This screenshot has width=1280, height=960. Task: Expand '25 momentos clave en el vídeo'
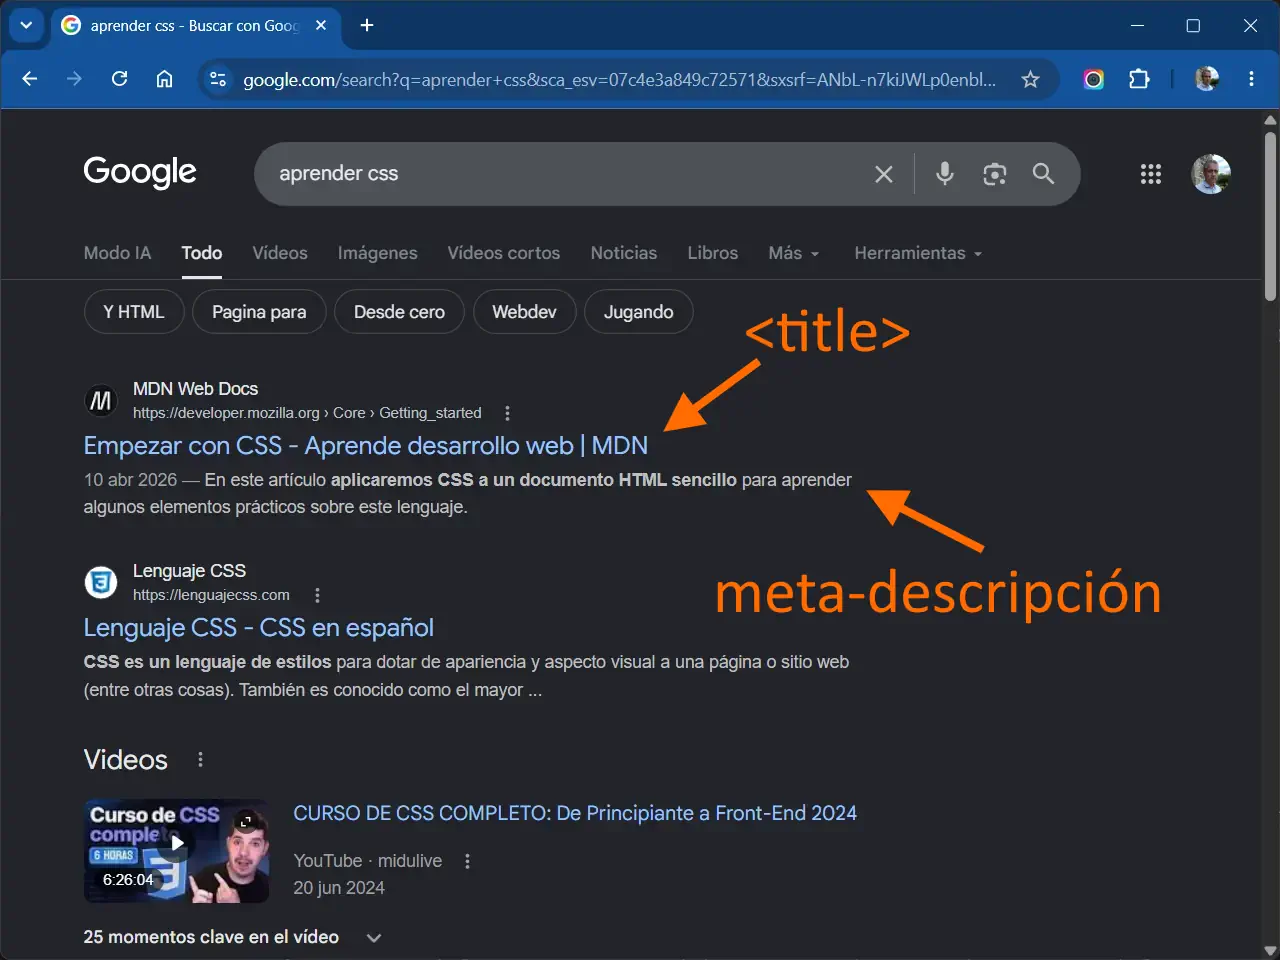(x=232, y=937)
